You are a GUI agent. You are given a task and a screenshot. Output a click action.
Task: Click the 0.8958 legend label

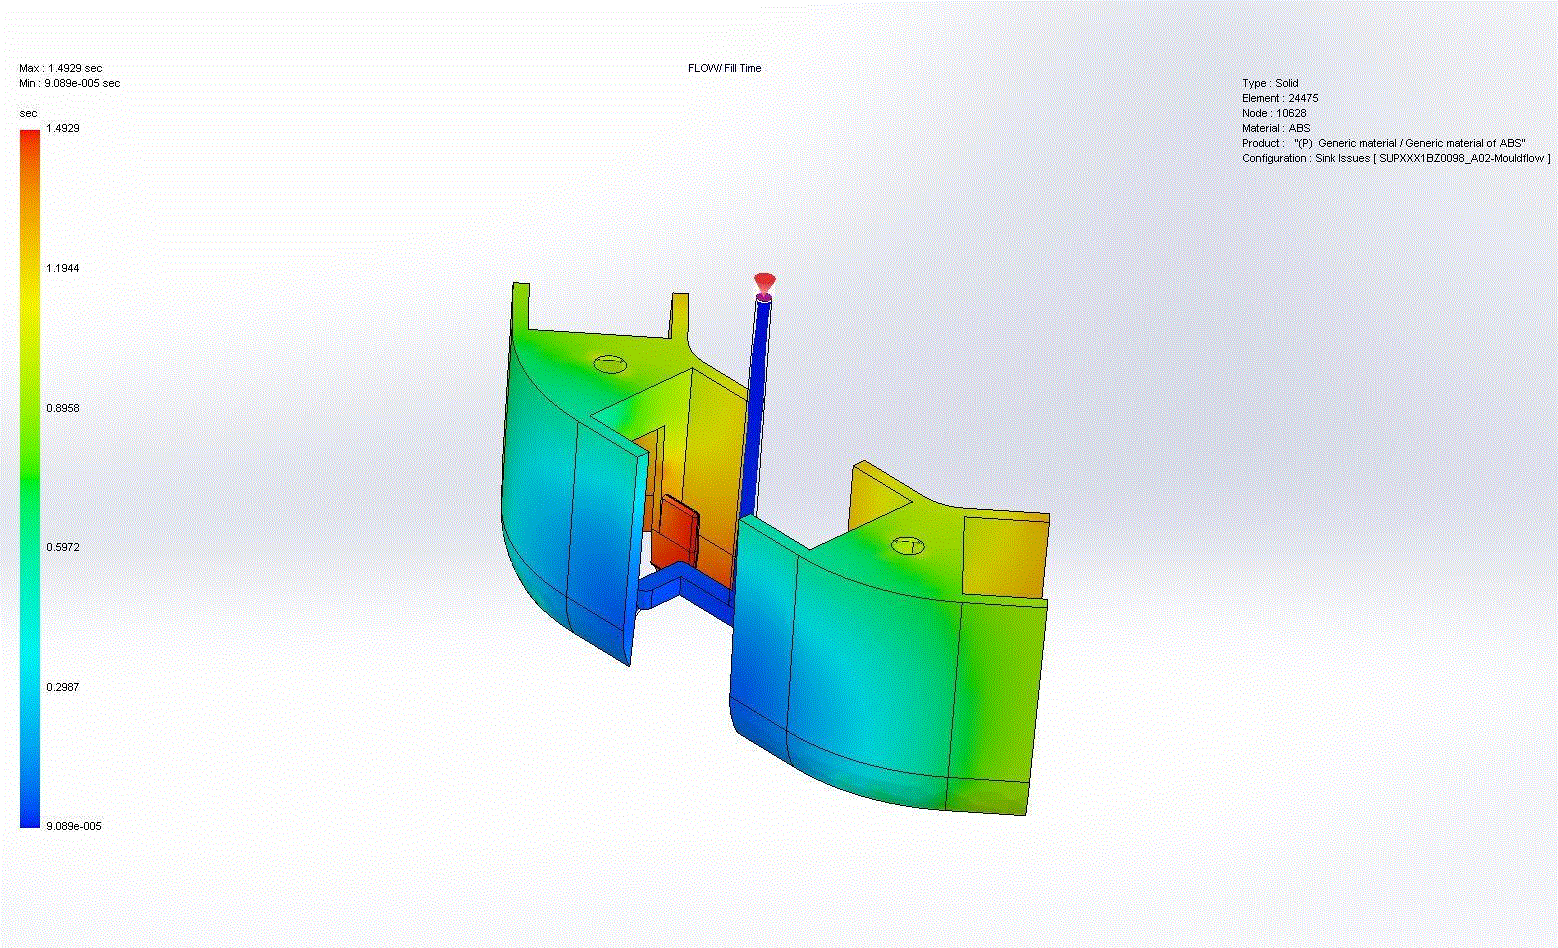point(63,408)
